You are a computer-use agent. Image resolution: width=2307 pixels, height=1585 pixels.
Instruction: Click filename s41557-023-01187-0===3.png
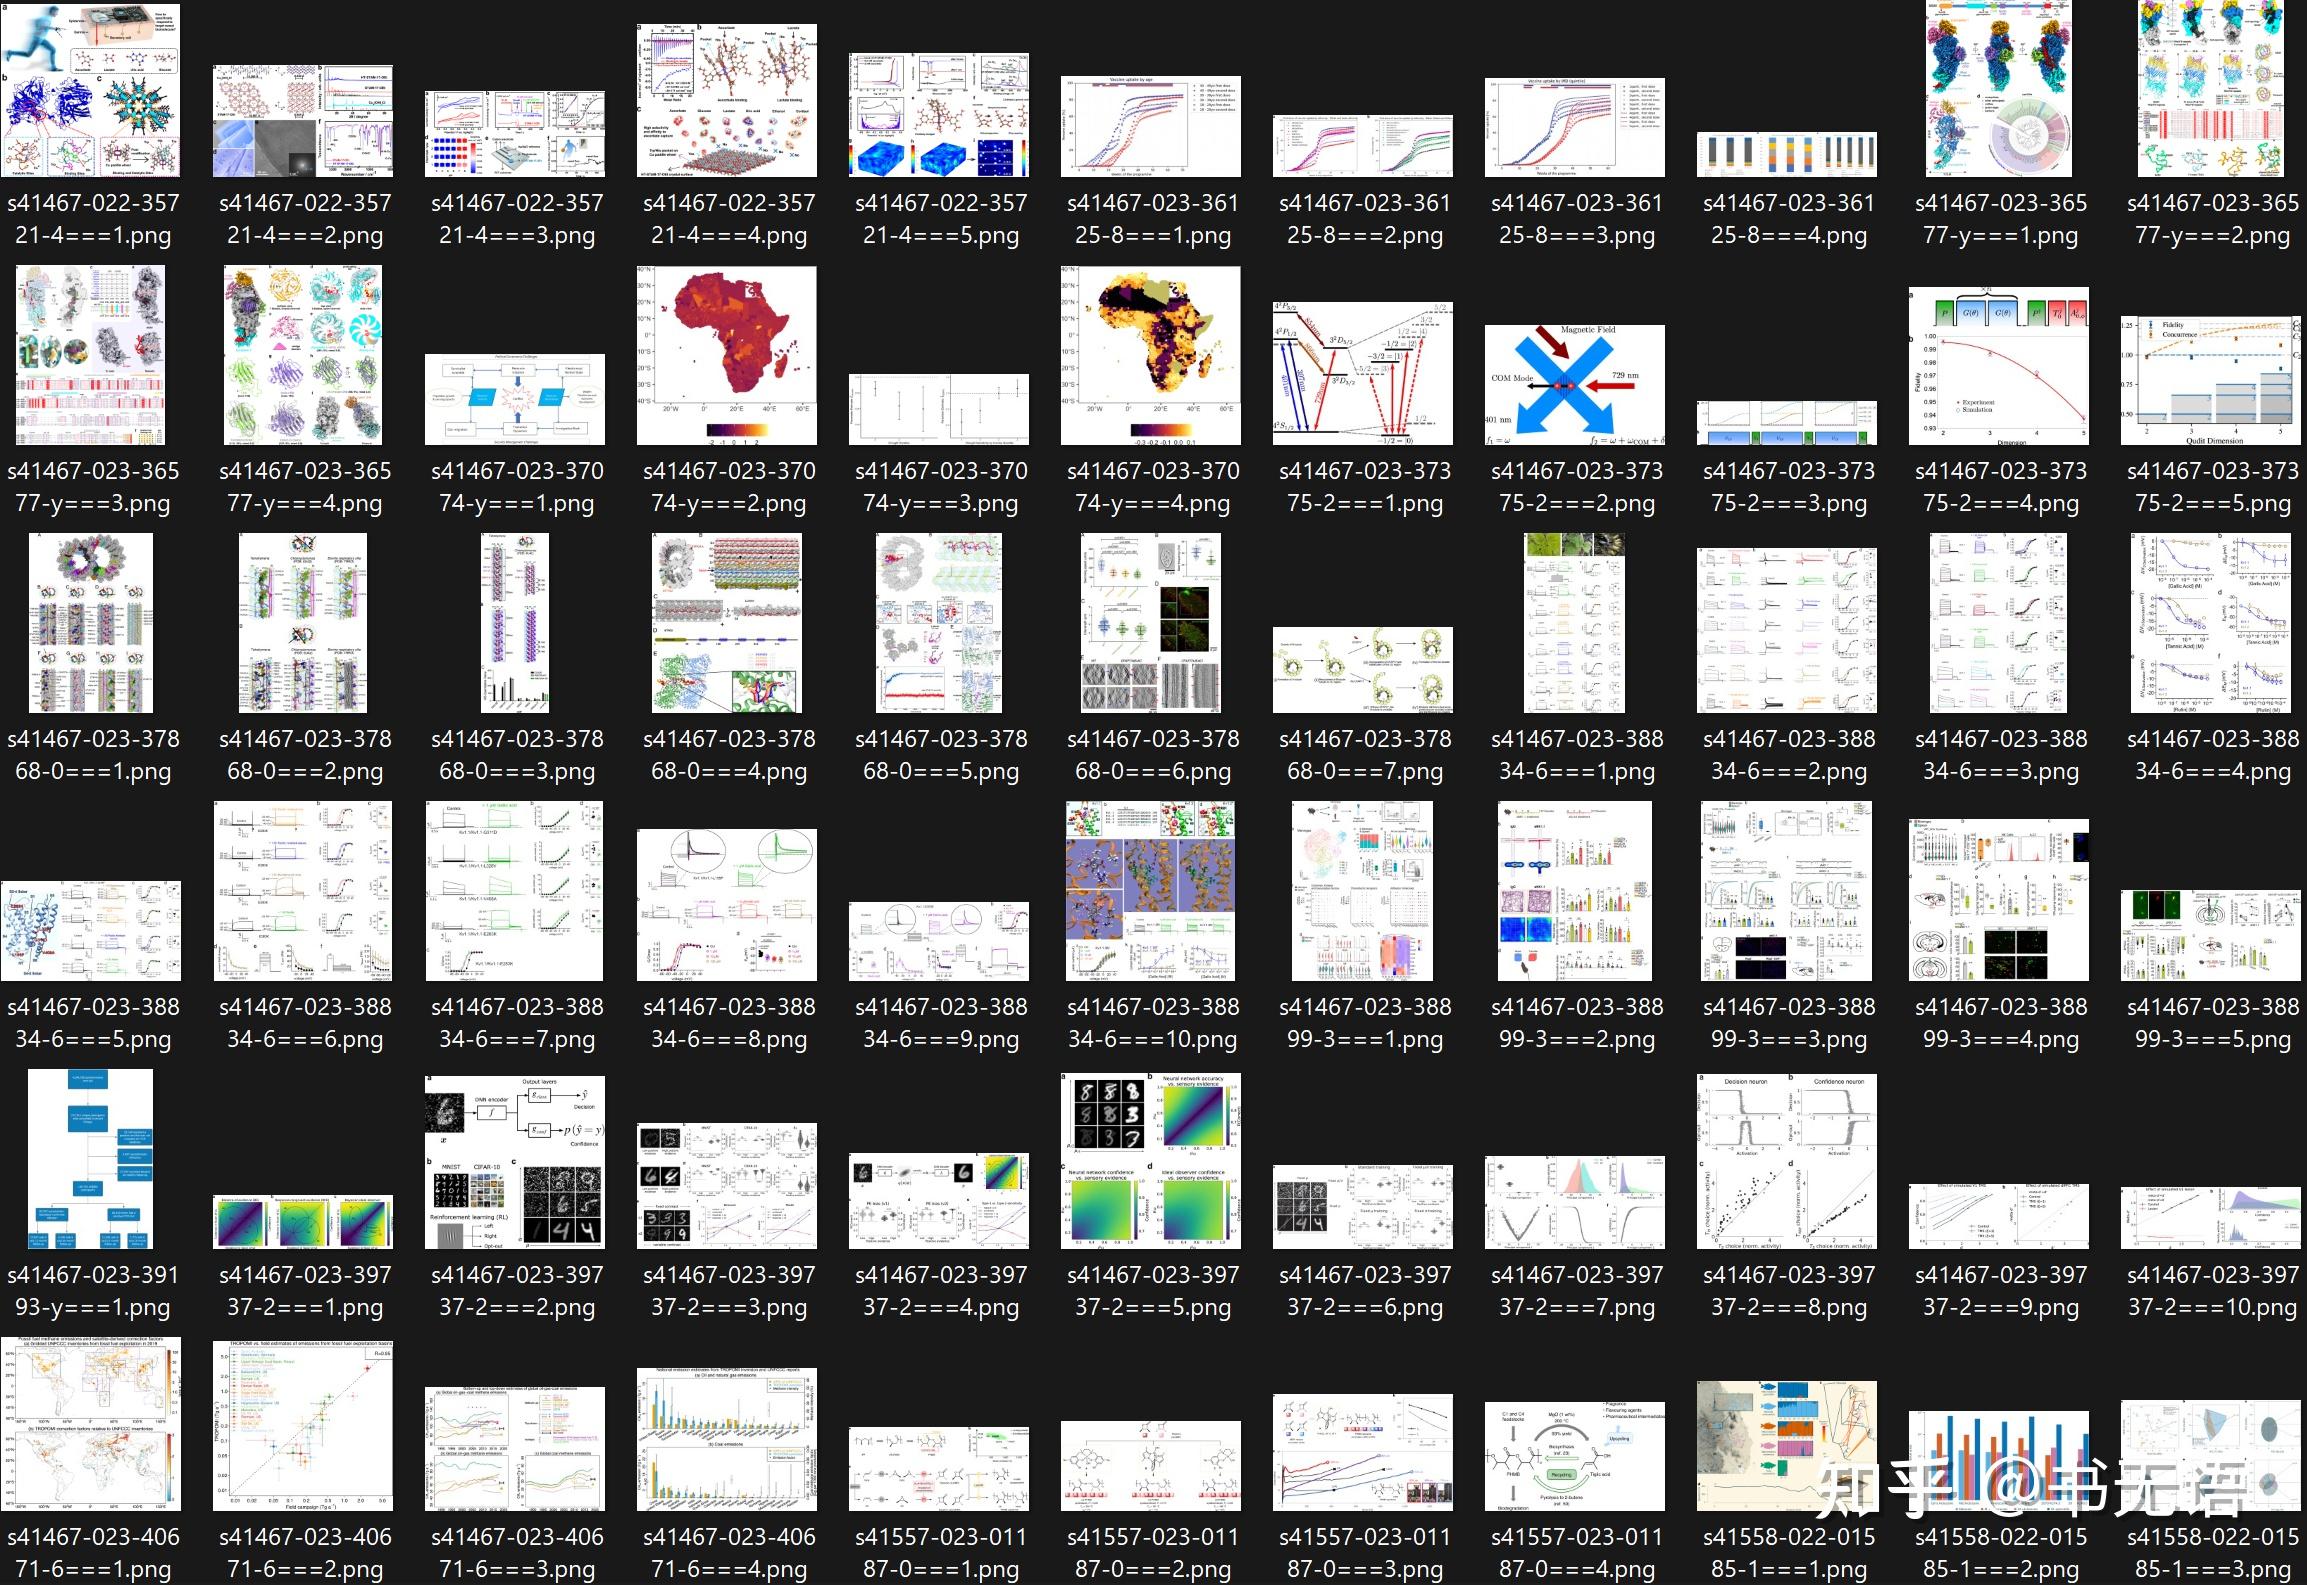1365,1553
